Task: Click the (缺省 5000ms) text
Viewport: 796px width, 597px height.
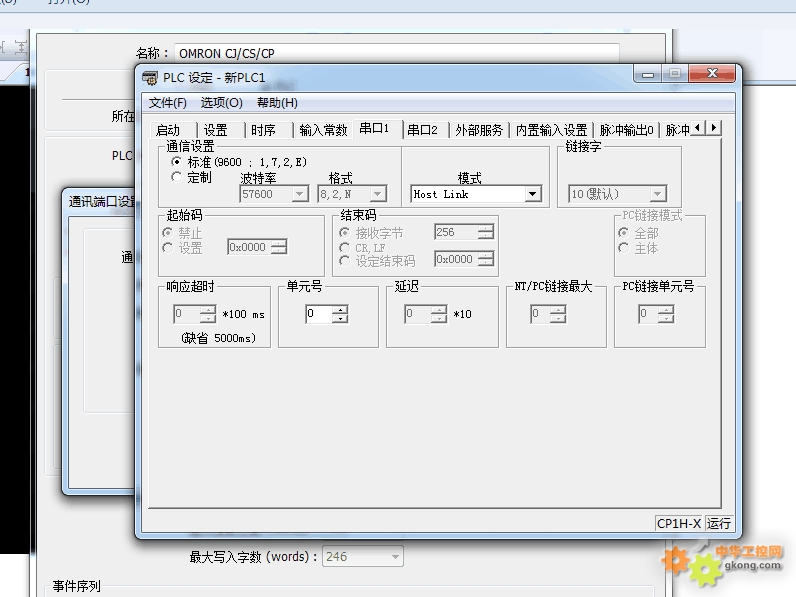Action: pyautogui.click(x=218, y=338)
